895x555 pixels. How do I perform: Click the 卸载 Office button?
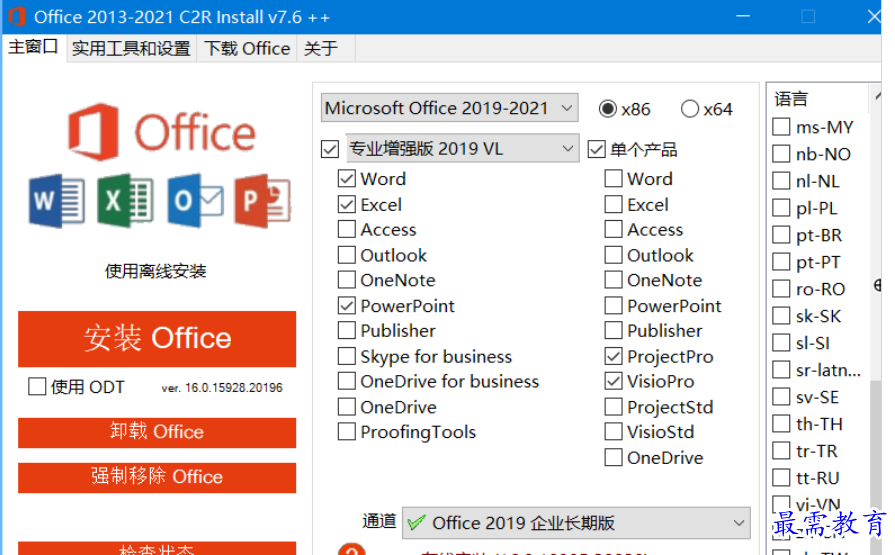pos(157,432)
